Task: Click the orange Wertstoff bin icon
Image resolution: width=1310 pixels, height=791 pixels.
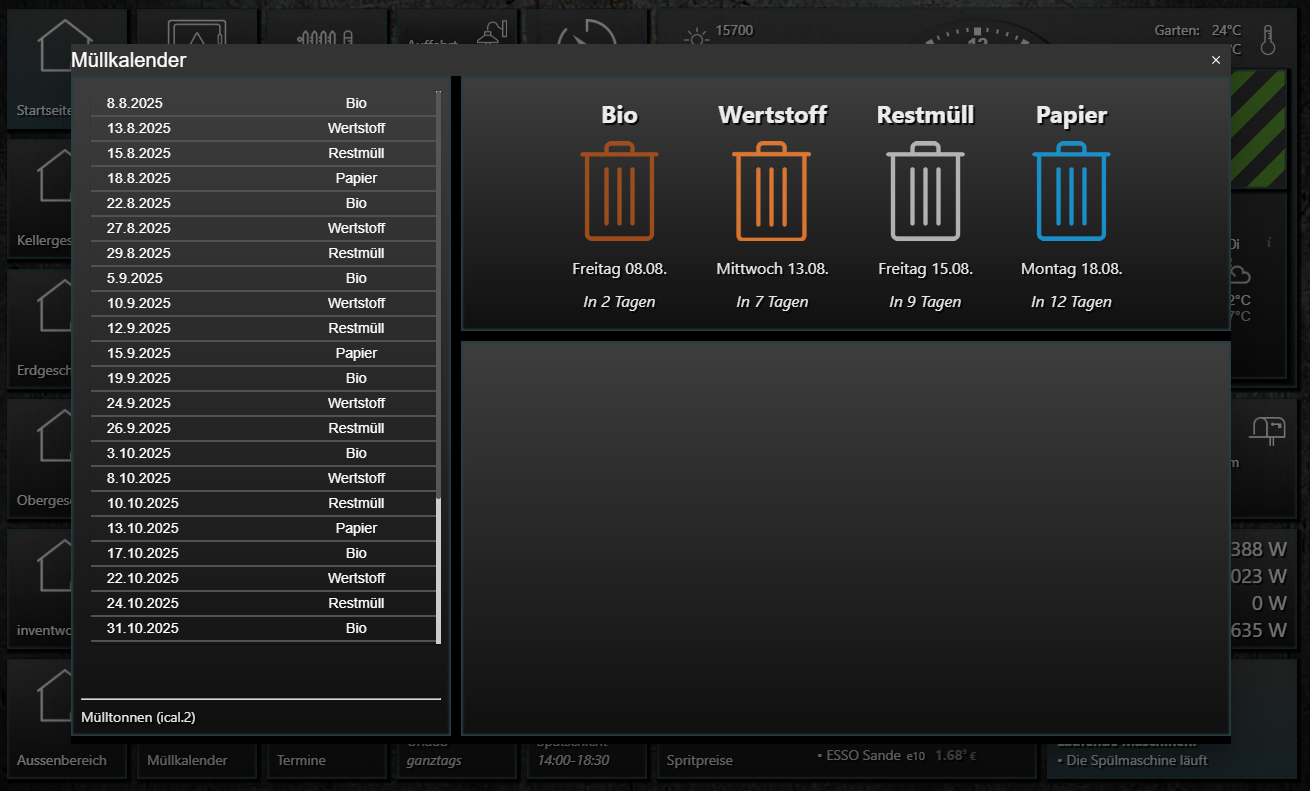Action: pyautogui.click(x=771, y=191)
